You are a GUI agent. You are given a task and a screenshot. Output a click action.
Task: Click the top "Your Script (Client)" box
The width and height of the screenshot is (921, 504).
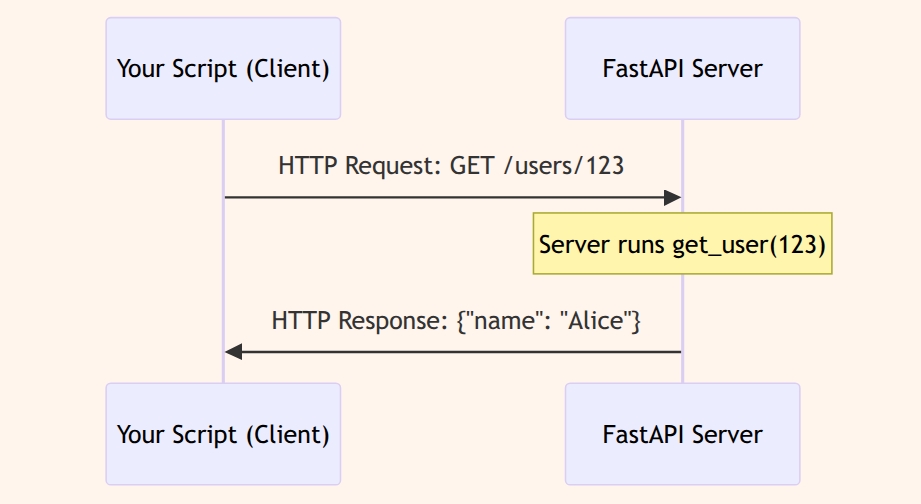tap(223, 69)
